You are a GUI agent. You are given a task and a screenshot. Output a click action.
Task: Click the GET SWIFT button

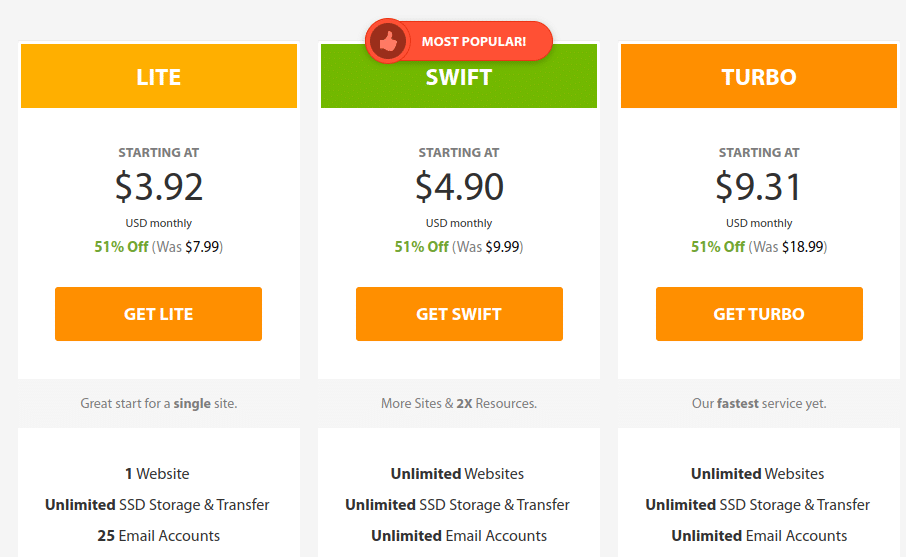459,314
